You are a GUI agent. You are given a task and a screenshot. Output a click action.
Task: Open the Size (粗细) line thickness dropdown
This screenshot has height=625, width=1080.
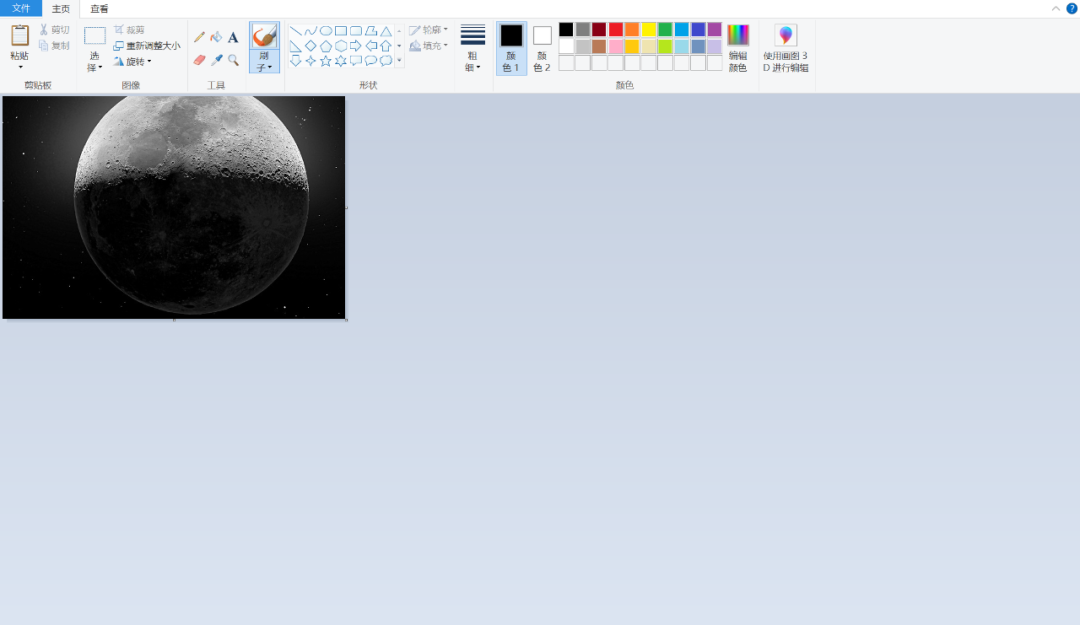pos(472,48)
